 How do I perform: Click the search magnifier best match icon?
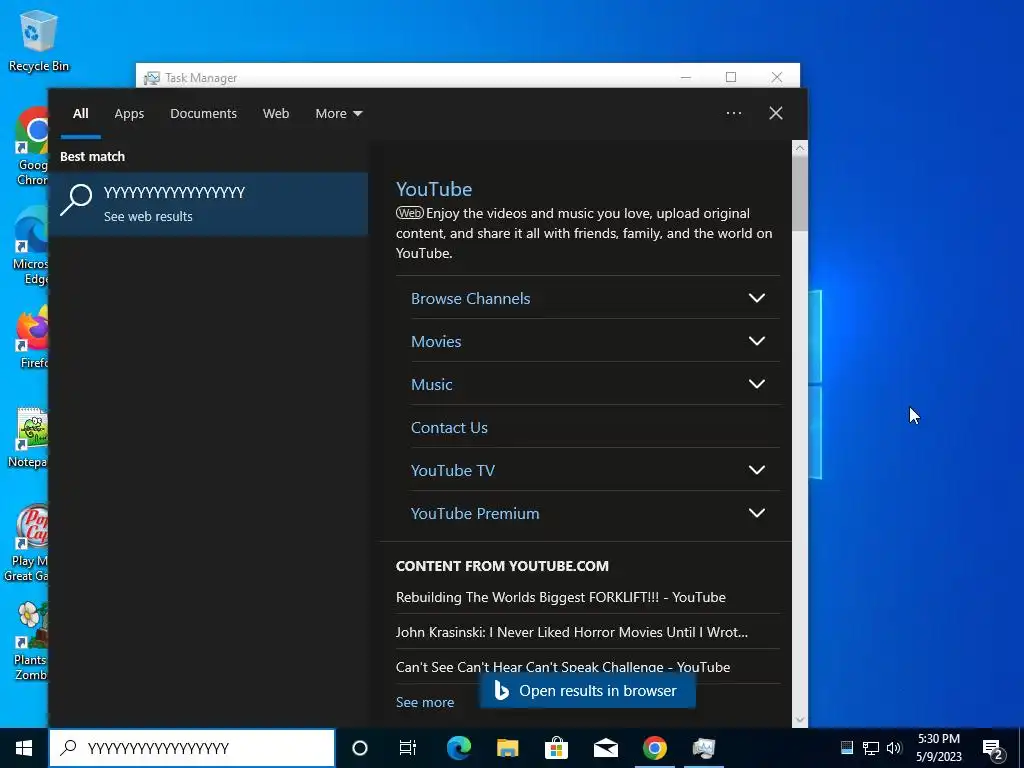[x=76, y=200]
